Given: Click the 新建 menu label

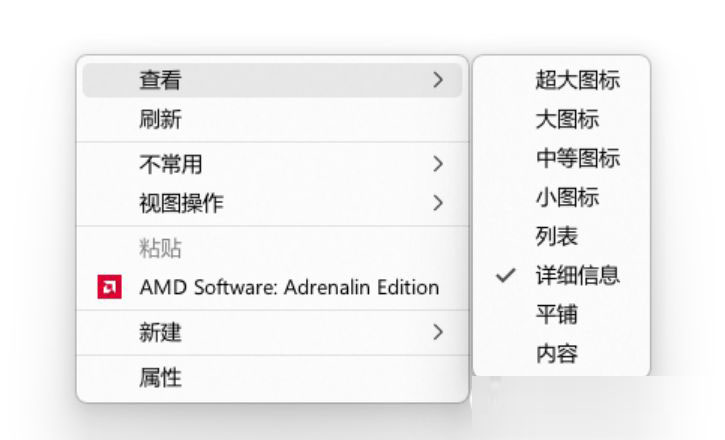Looking at the screenshot, I should 160,332.
